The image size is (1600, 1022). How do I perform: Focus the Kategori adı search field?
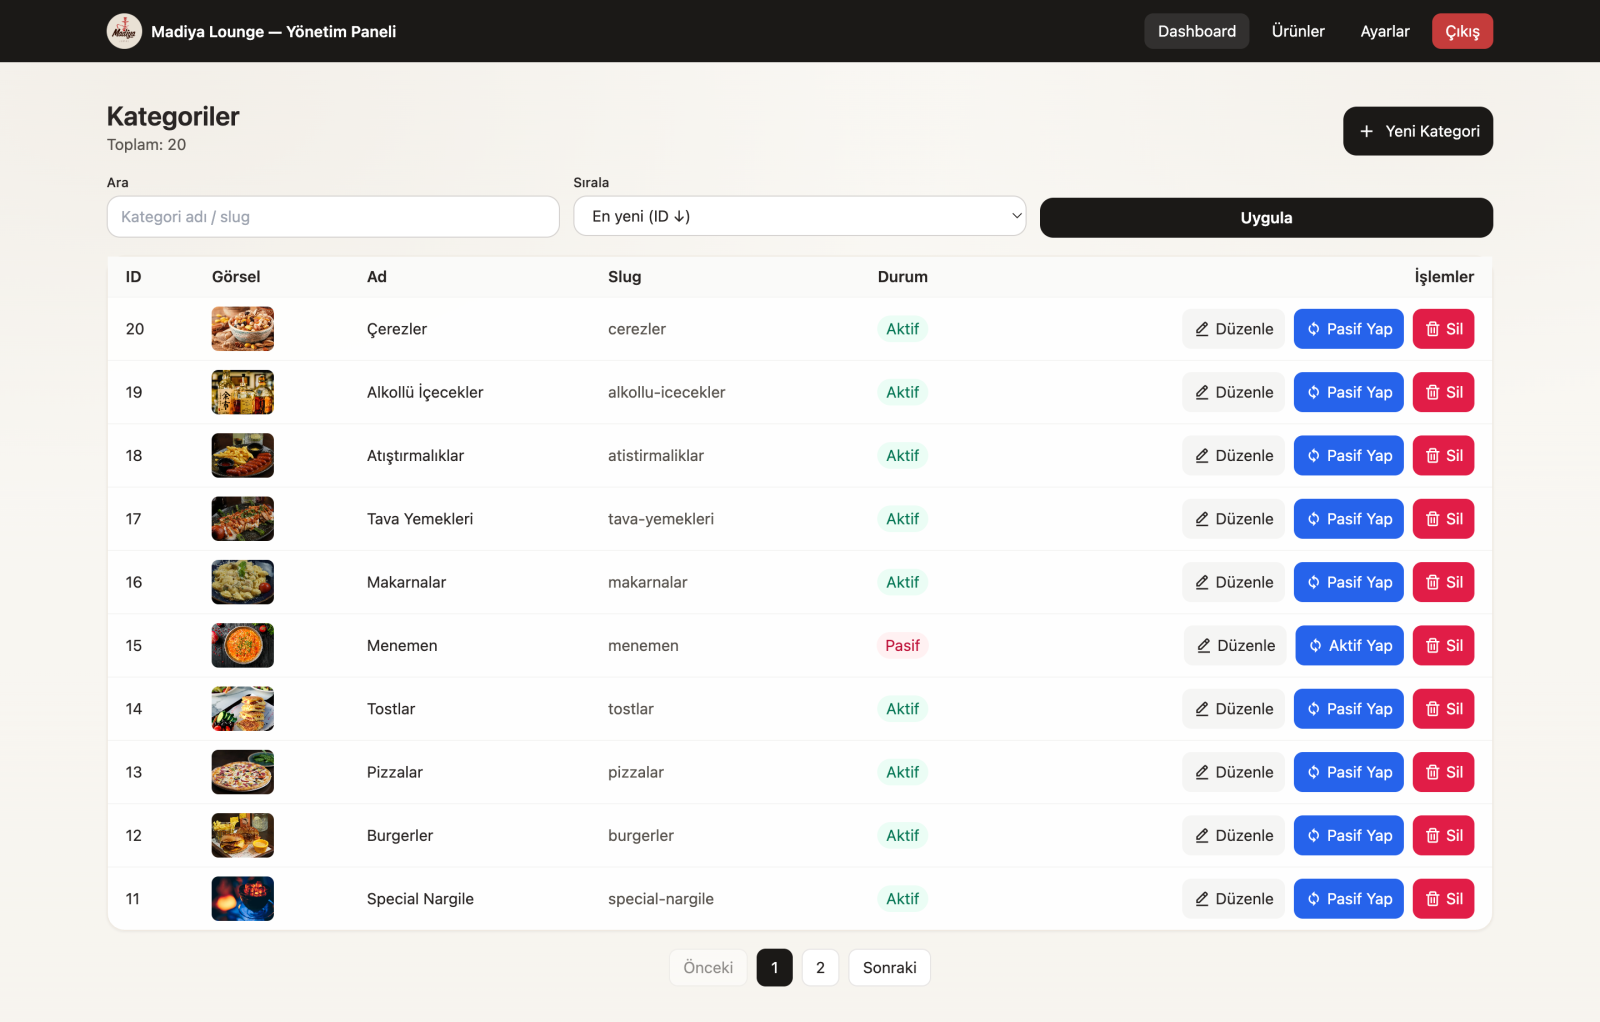[x=332, y=216]
